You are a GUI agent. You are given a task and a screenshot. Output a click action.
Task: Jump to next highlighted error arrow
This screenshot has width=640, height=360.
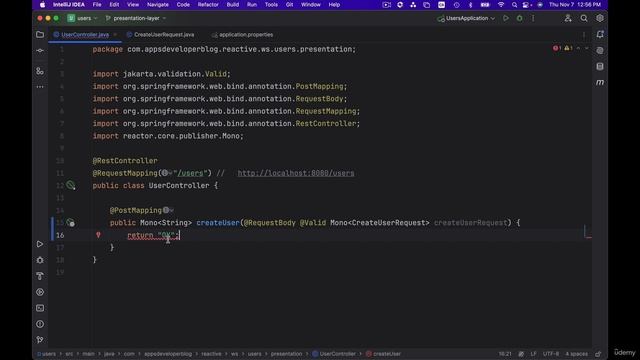click(x=587, y=48)
